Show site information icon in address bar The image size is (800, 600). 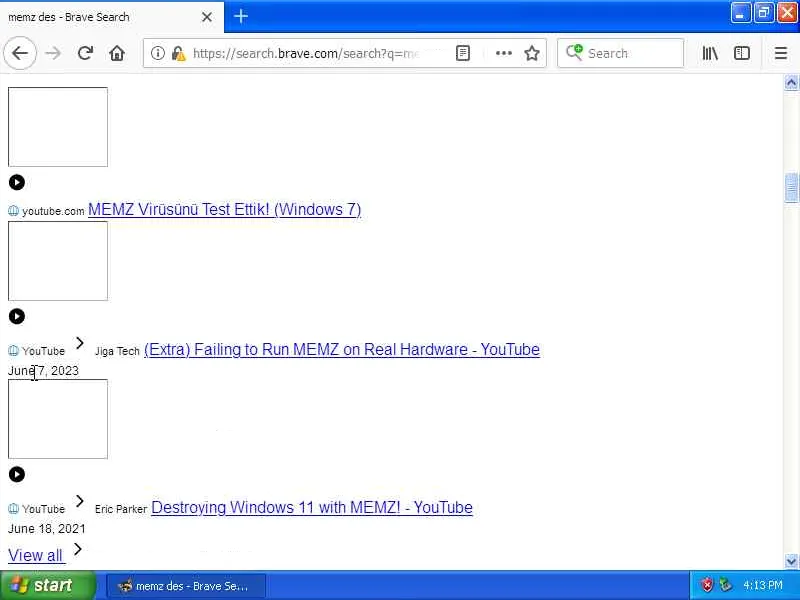158,53
